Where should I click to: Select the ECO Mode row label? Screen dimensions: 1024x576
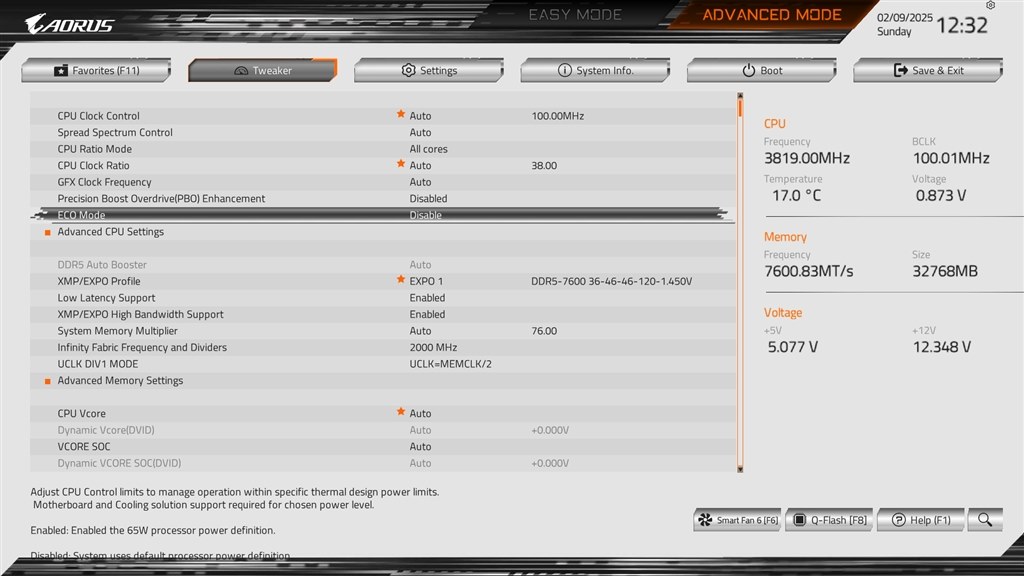(x=81, y=215)
